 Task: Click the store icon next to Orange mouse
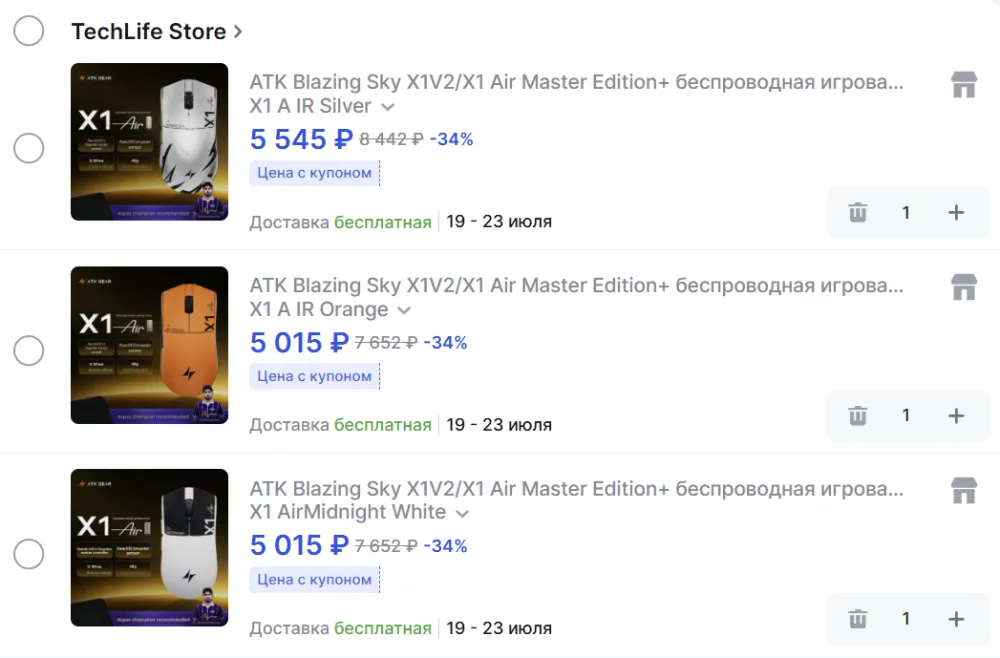pyautogui.click(x=964, y=288)
